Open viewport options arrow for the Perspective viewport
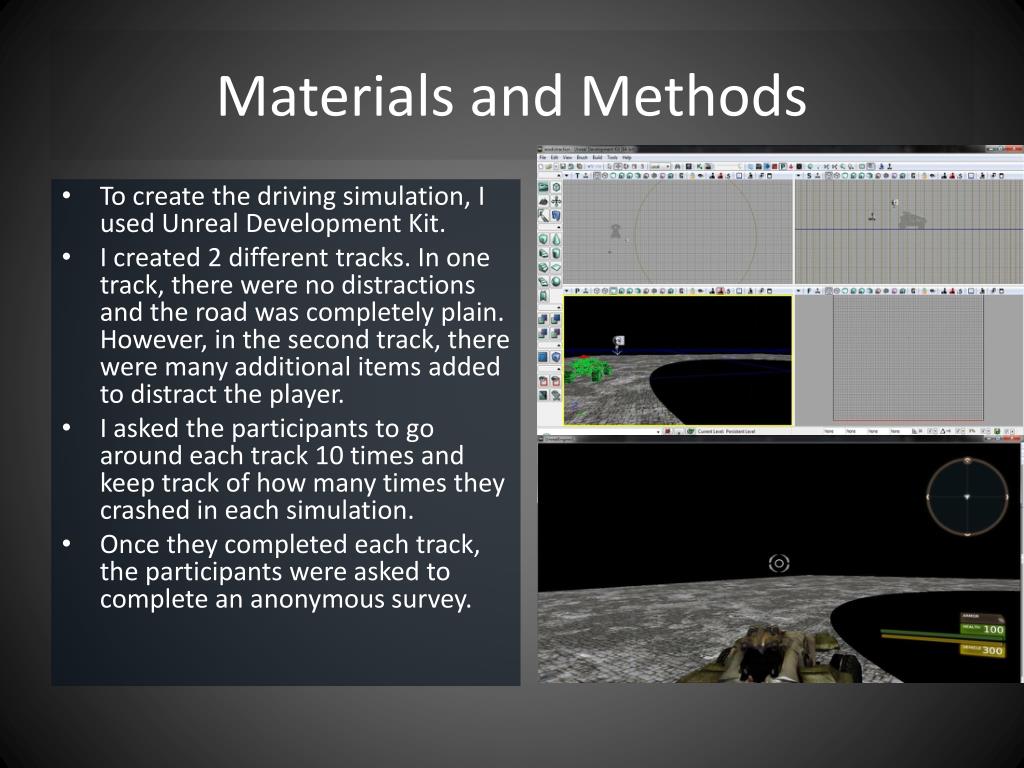The height and width of the screenshot is (768, 1024). click(x=566, y=291)
